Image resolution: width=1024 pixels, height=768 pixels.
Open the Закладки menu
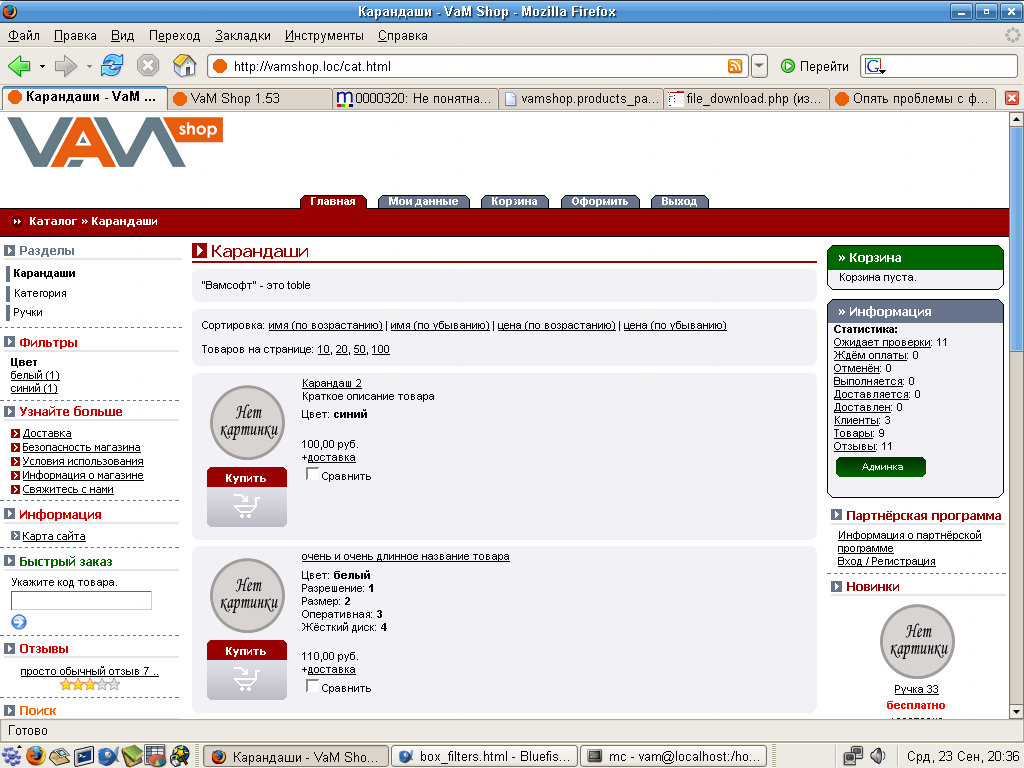point(242,35)
